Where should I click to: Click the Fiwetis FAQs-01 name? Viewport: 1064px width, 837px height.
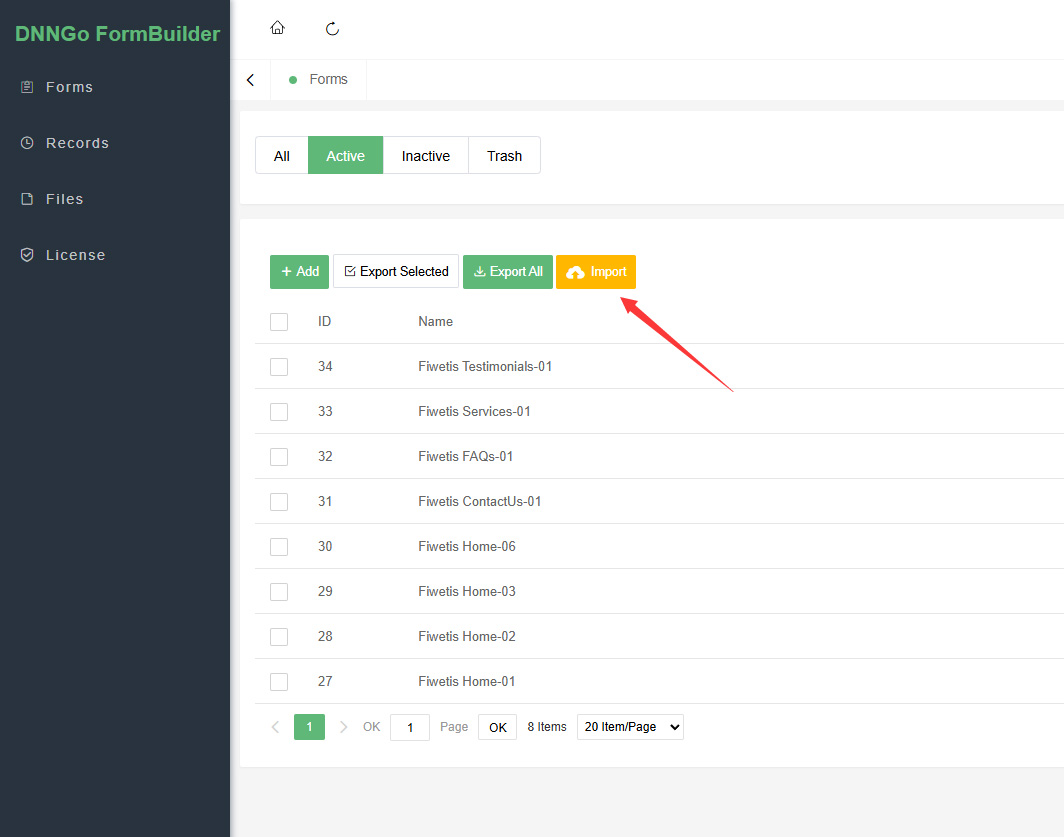click(x=466, y=456)
